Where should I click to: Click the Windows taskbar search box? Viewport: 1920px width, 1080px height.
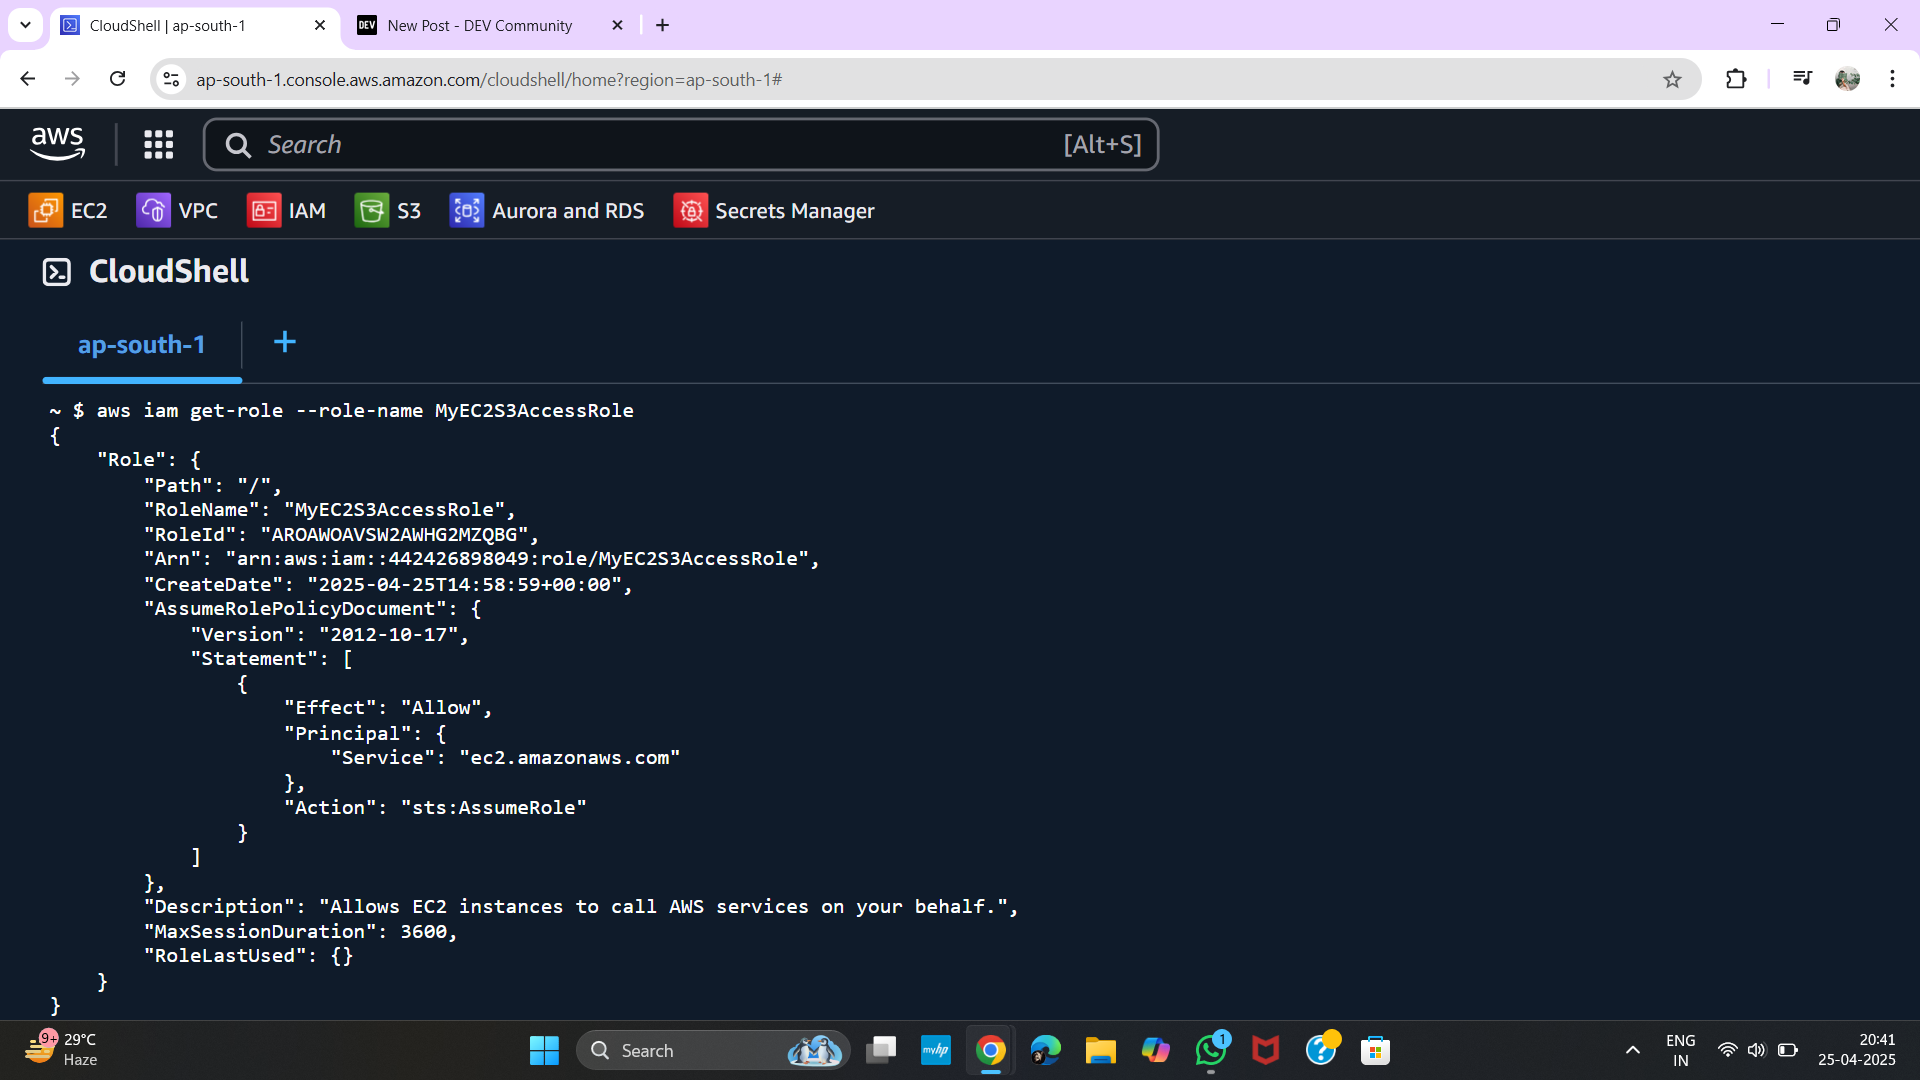tap(713, 1051)
